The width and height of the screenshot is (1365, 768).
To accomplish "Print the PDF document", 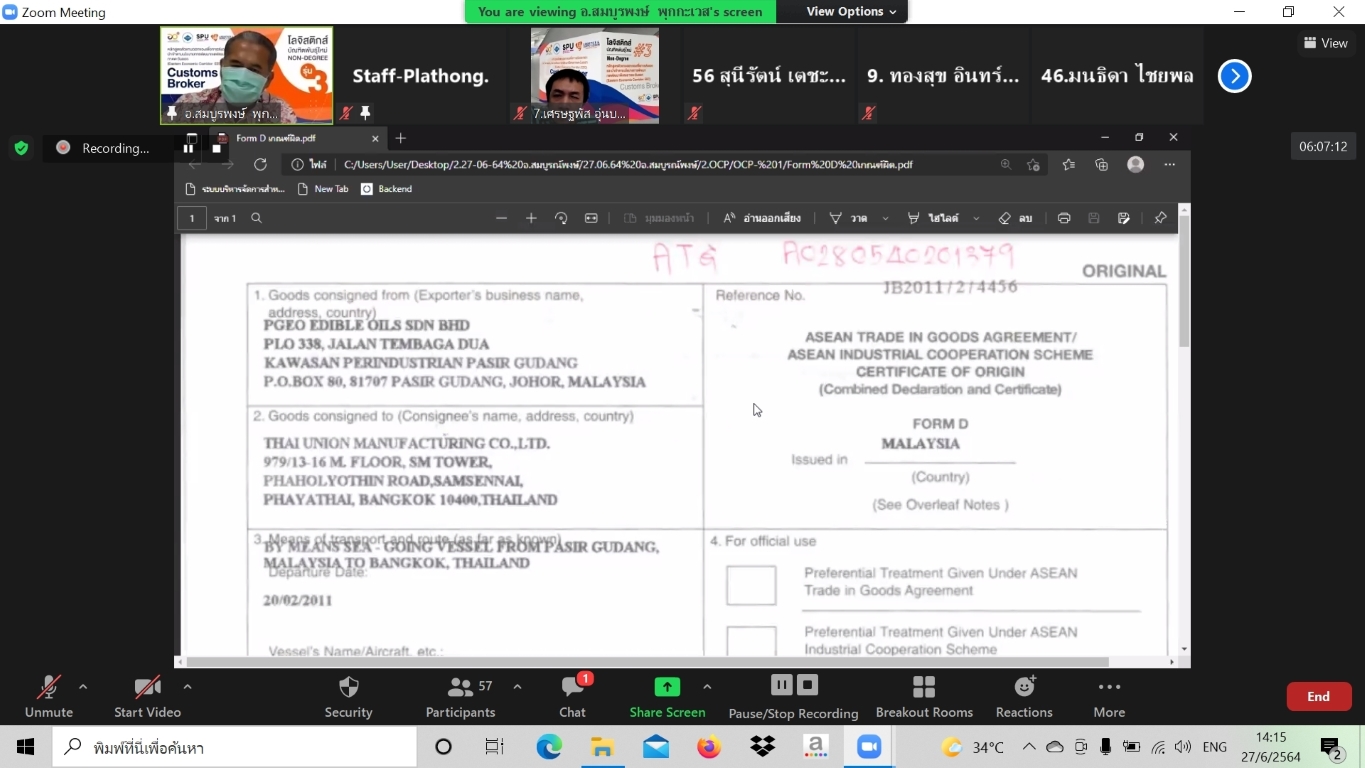I will 1064,218.
